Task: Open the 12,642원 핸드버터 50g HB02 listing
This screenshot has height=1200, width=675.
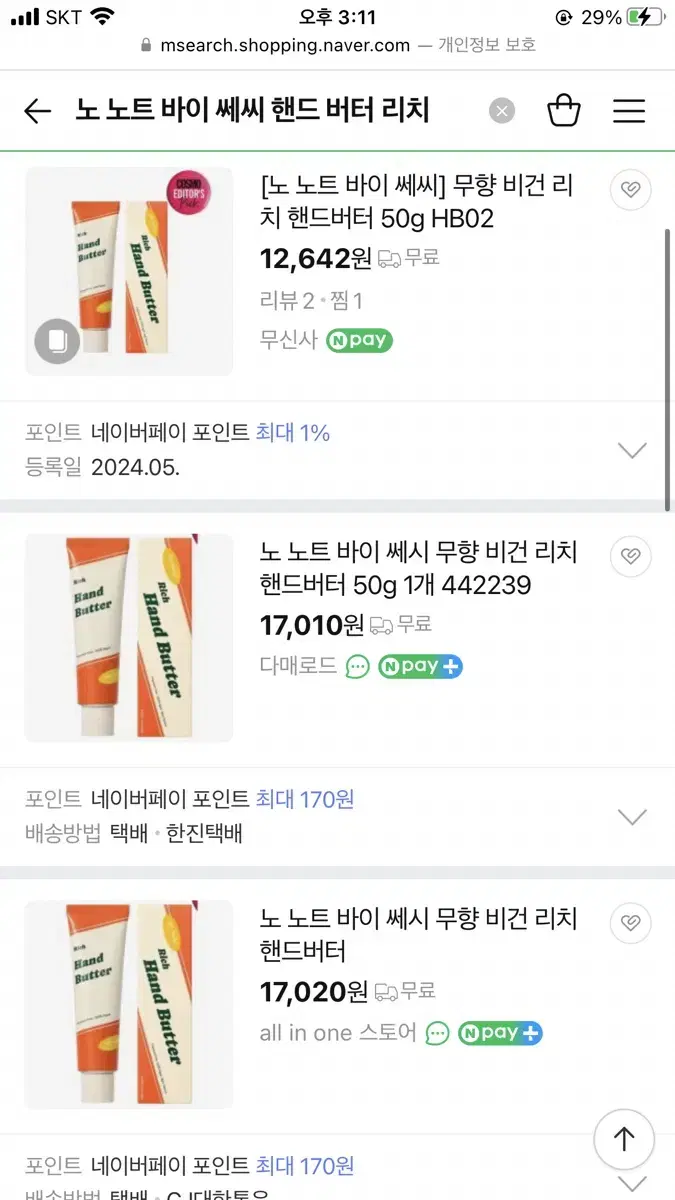Action: coord(417,203)
